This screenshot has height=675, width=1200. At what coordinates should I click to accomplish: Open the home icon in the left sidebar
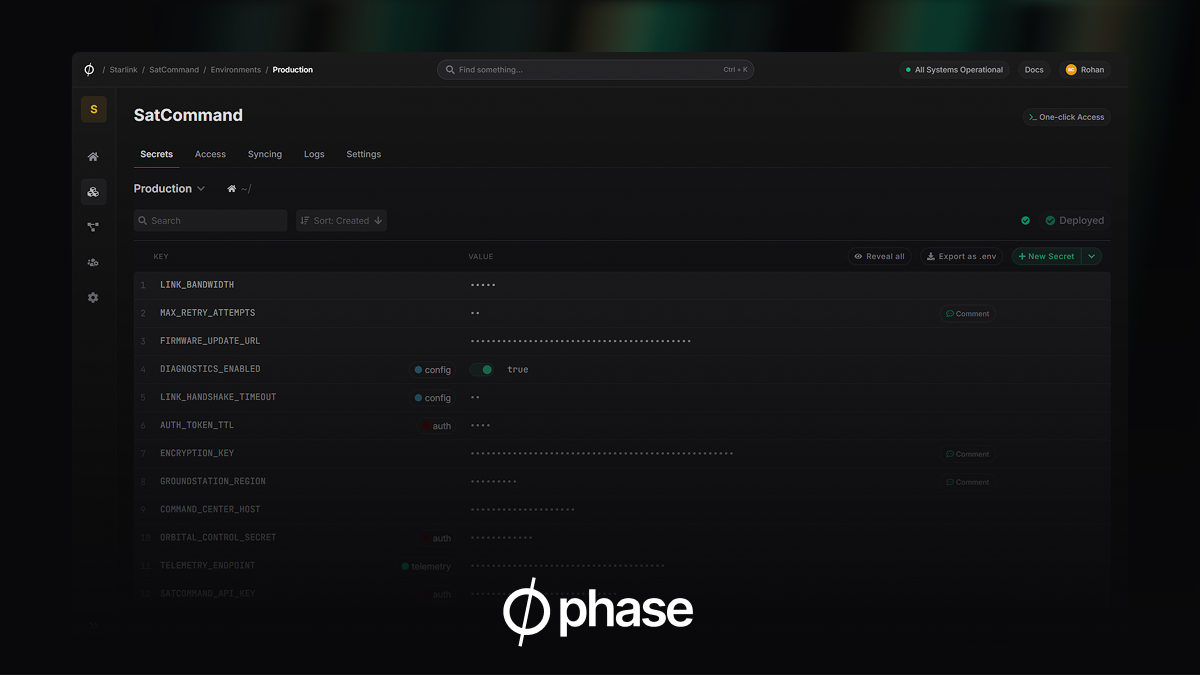93,157
